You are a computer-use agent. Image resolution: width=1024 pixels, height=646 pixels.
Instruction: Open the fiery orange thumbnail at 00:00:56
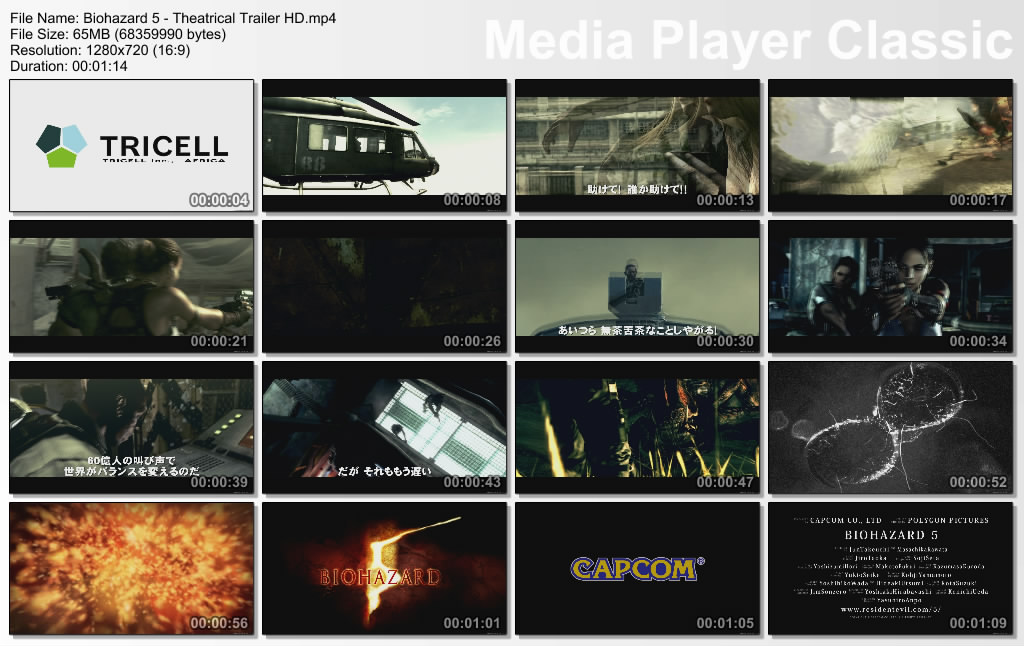pos(131,568)
